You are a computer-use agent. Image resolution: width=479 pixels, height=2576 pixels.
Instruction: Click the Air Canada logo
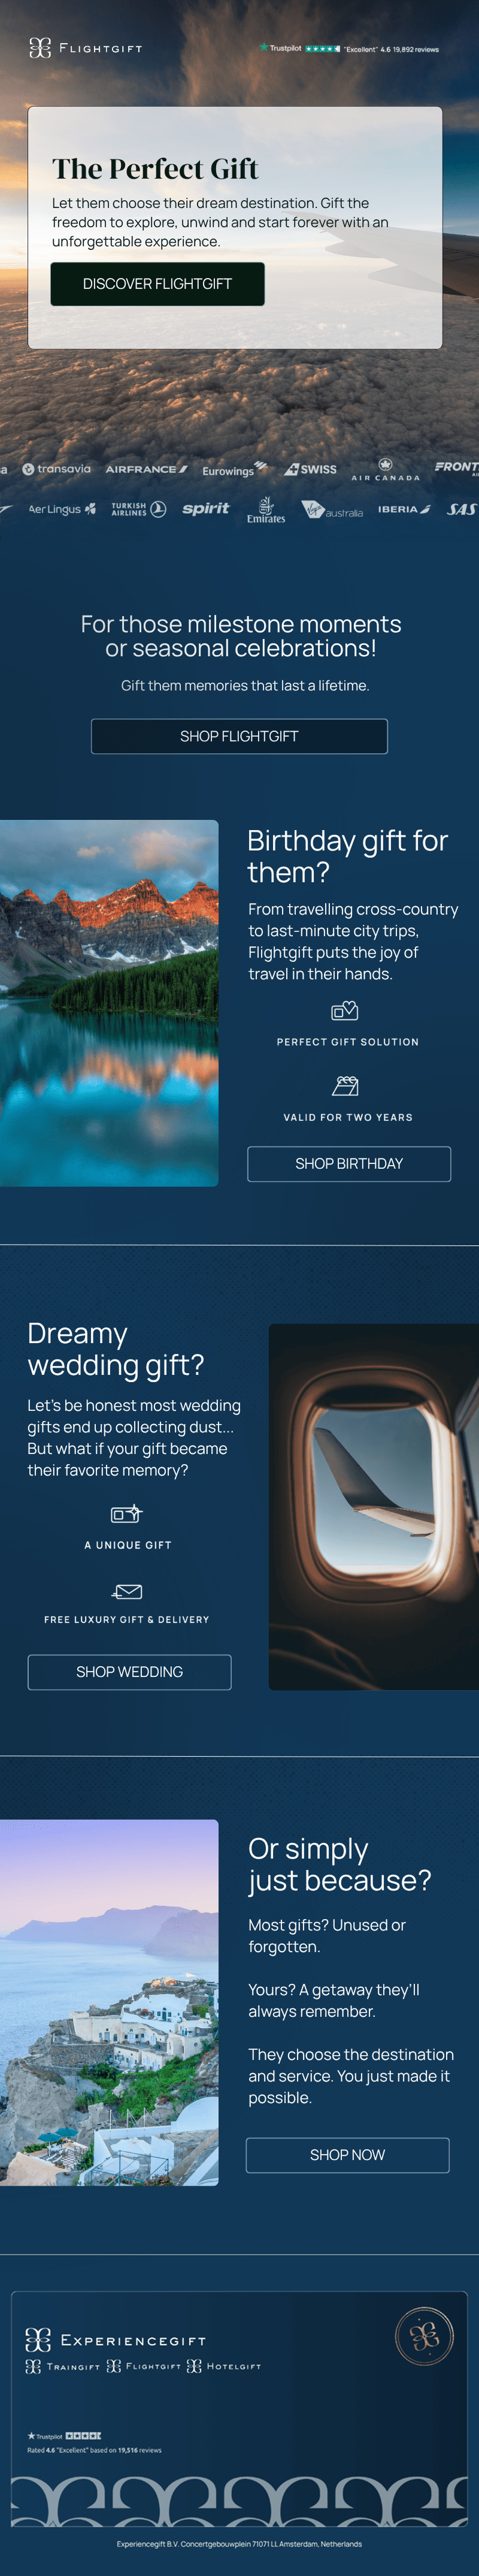point(385,469)
